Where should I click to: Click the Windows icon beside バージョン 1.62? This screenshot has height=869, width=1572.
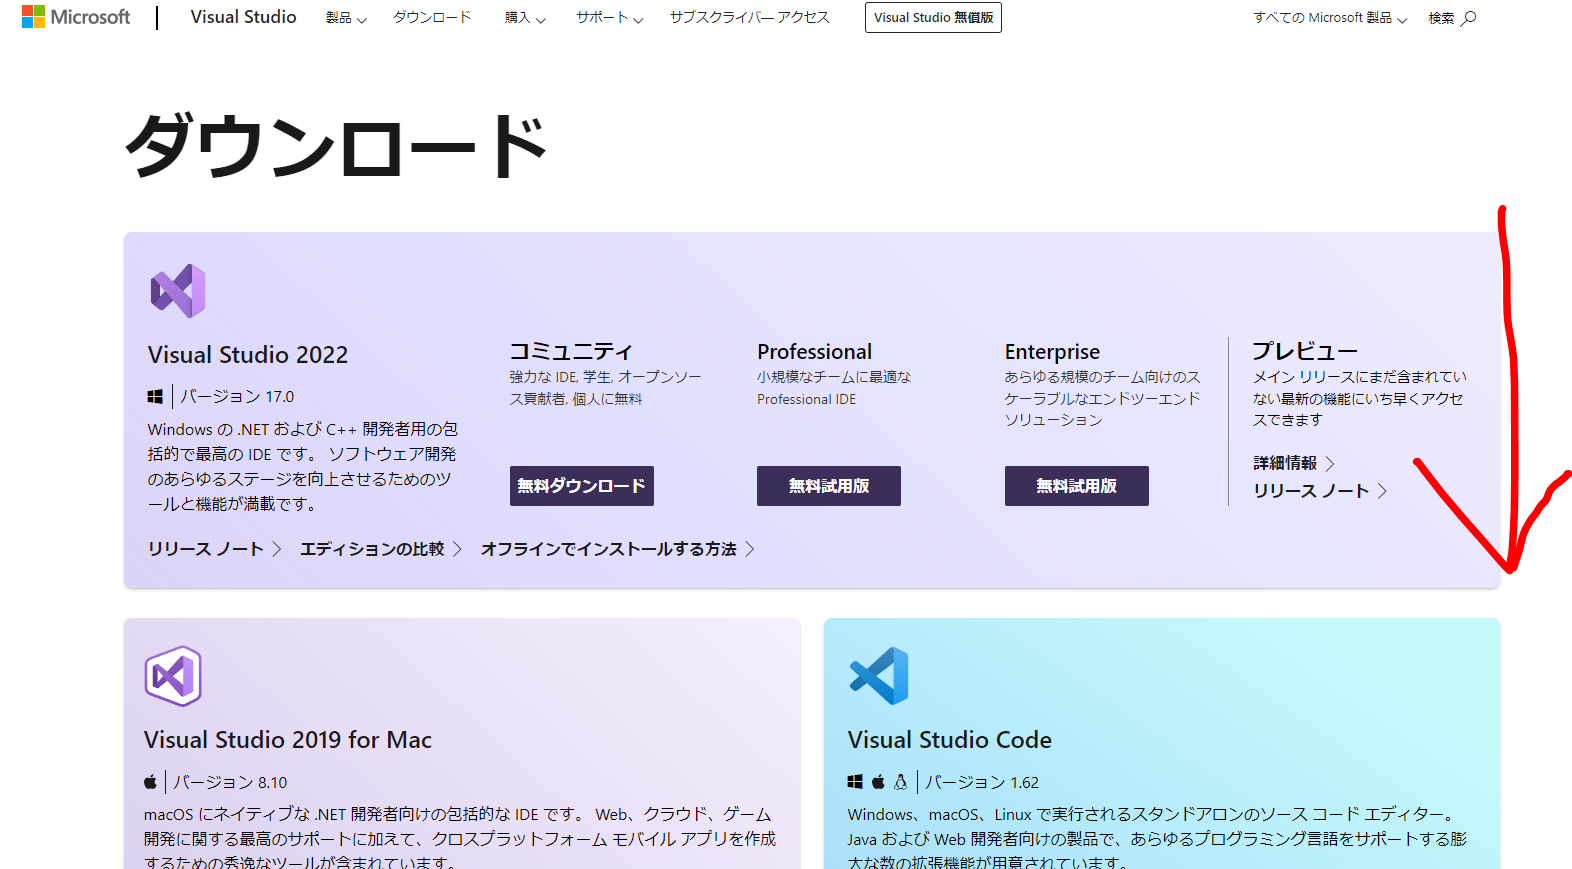(x=855, y=782)
